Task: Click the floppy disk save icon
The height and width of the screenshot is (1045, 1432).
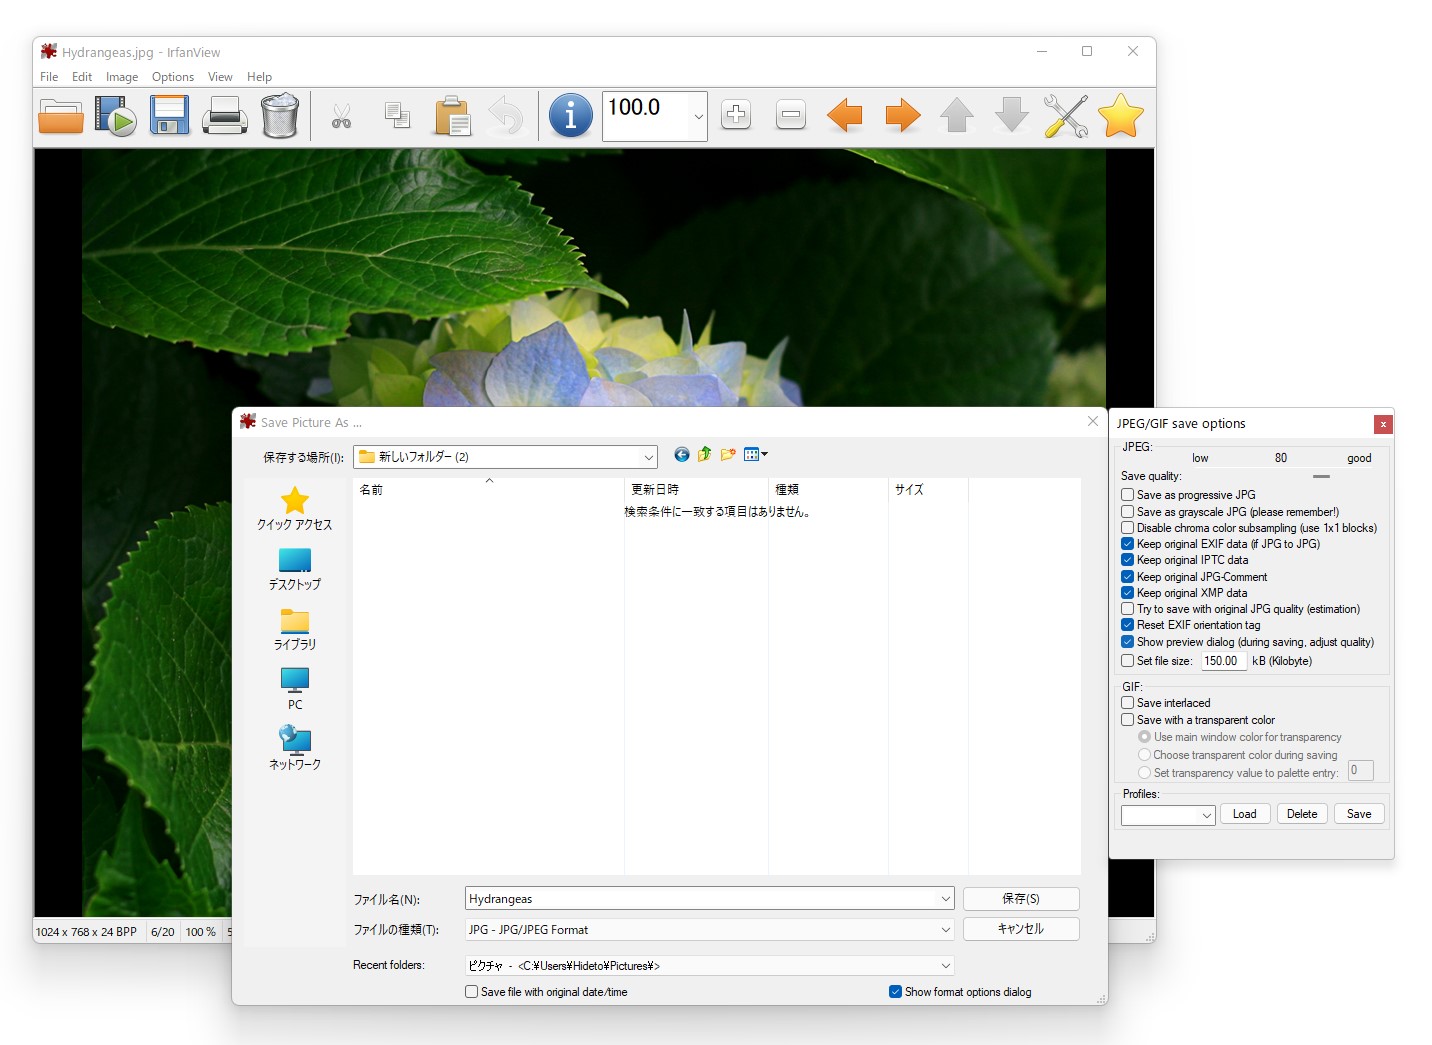Action: [x=170, y=116]
